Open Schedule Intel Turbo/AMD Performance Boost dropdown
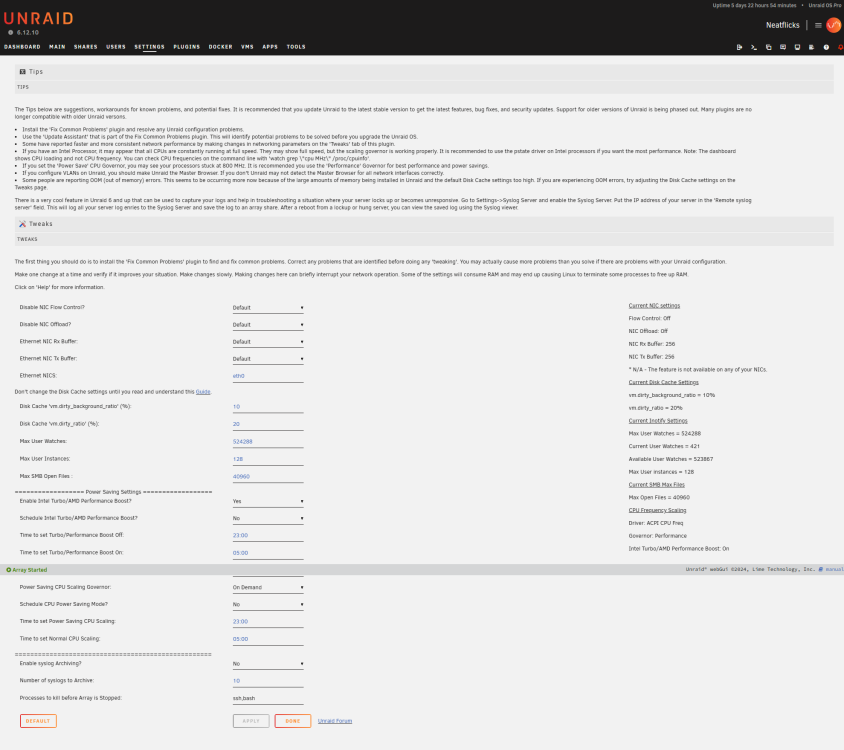Screen dimensions: 844x750 [268, 518]
